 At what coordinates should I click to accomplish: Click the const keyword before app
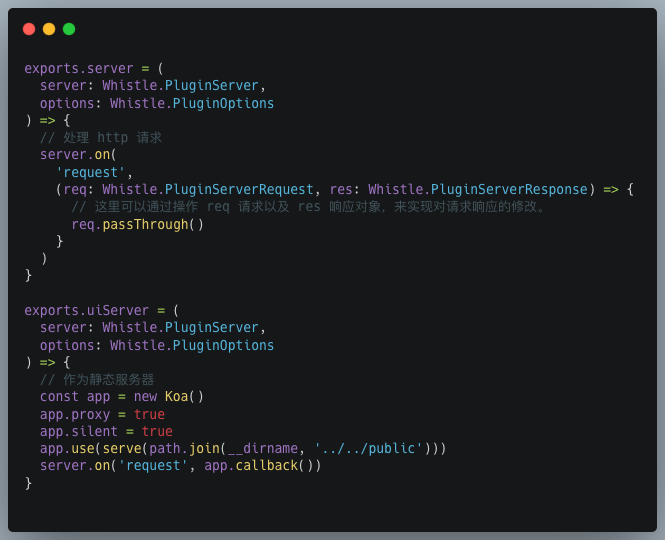click(59, 397)
